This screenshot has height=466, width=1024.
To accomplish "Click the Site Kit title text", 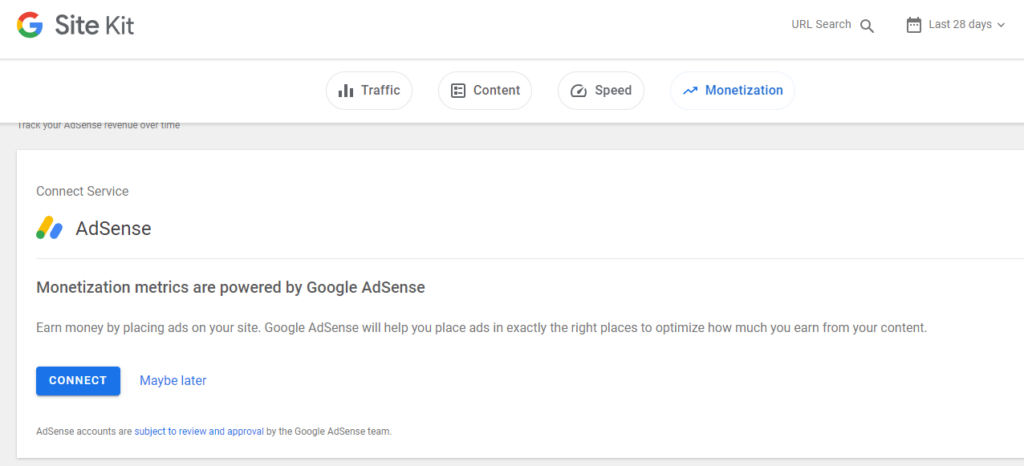I will click(x=95, y=25).
